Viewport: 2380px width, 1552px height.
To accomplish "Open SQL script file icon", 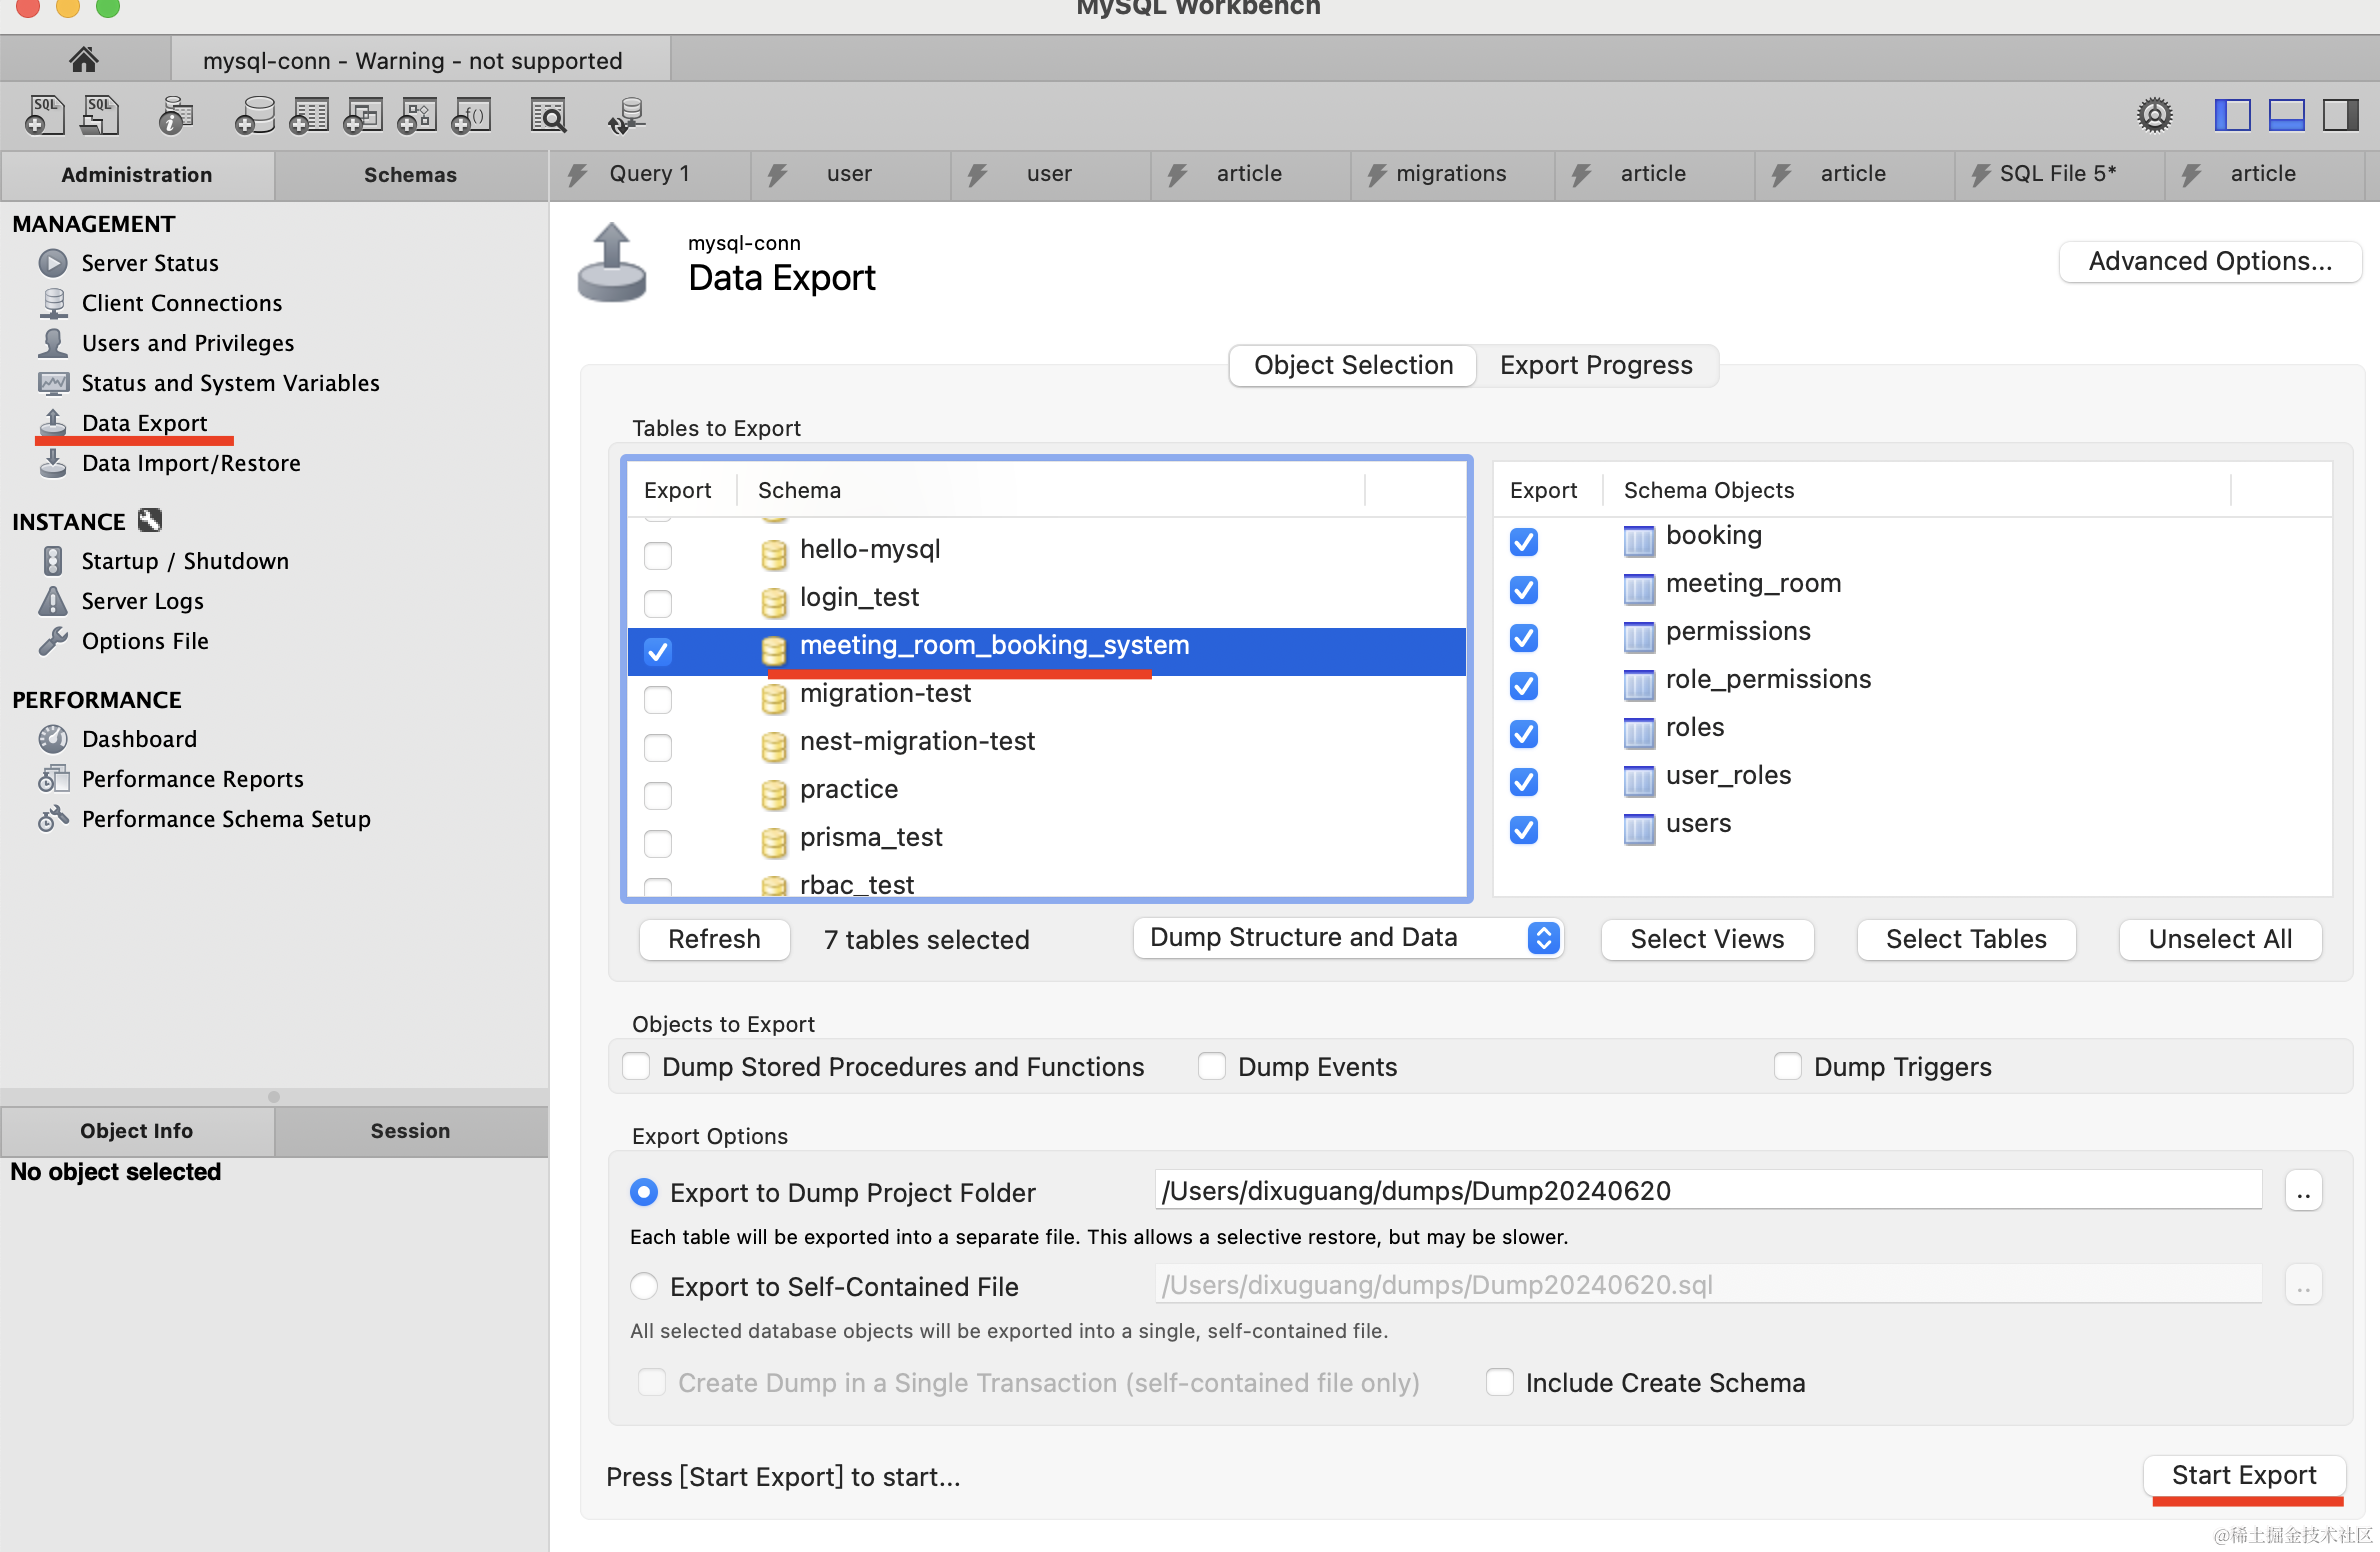I will (100, 116).
